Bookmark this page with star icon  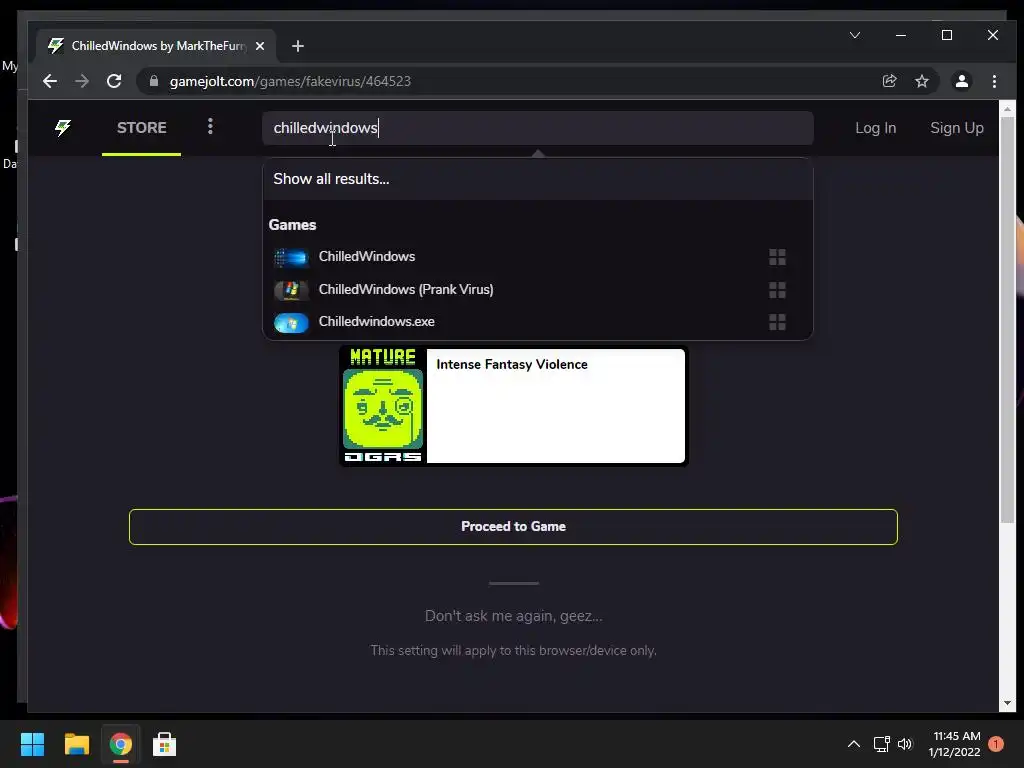pos(921,81)
